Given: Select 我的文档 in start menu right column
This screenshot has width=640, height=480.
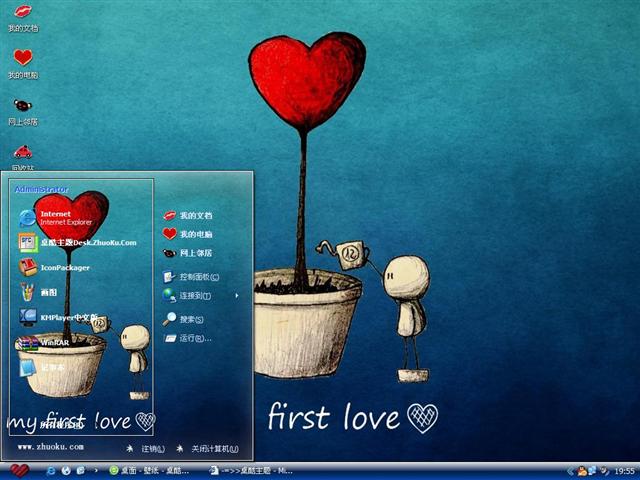Looking at the screenshot, I should pyautogui.click(x=188, y=216).
